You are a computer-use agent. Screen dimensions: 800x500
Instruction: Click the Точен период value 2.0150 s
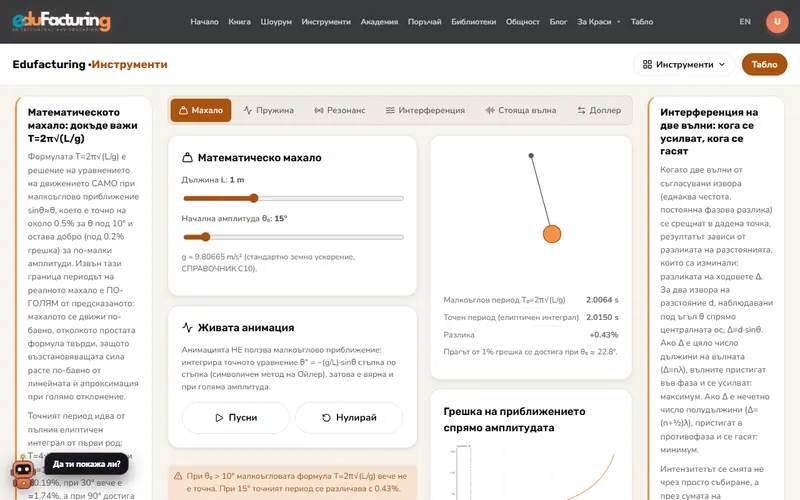(x=602, y=317)
